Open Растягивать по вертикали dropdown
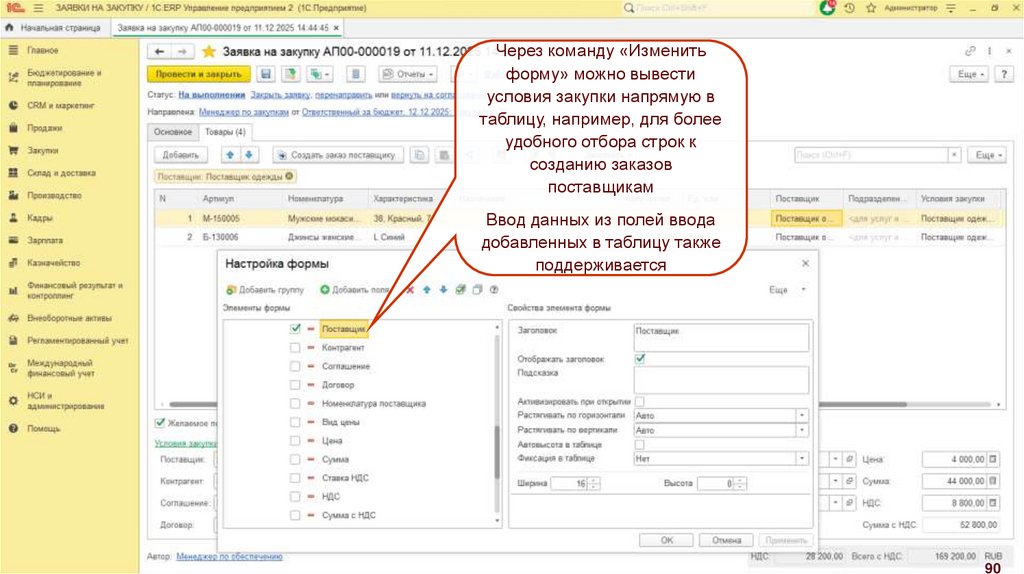 pyautogui.click(x=802, y=430)
